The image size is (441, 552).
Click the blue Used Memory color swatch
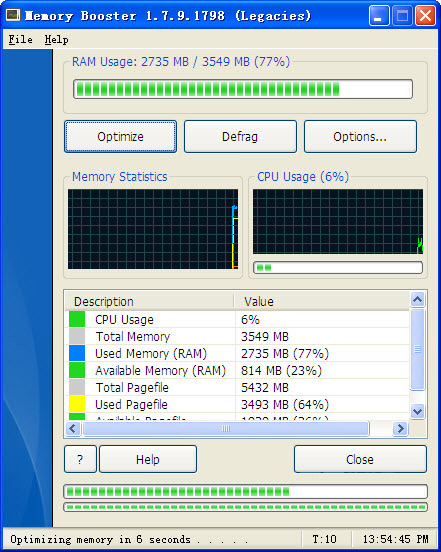click(77, 353)
